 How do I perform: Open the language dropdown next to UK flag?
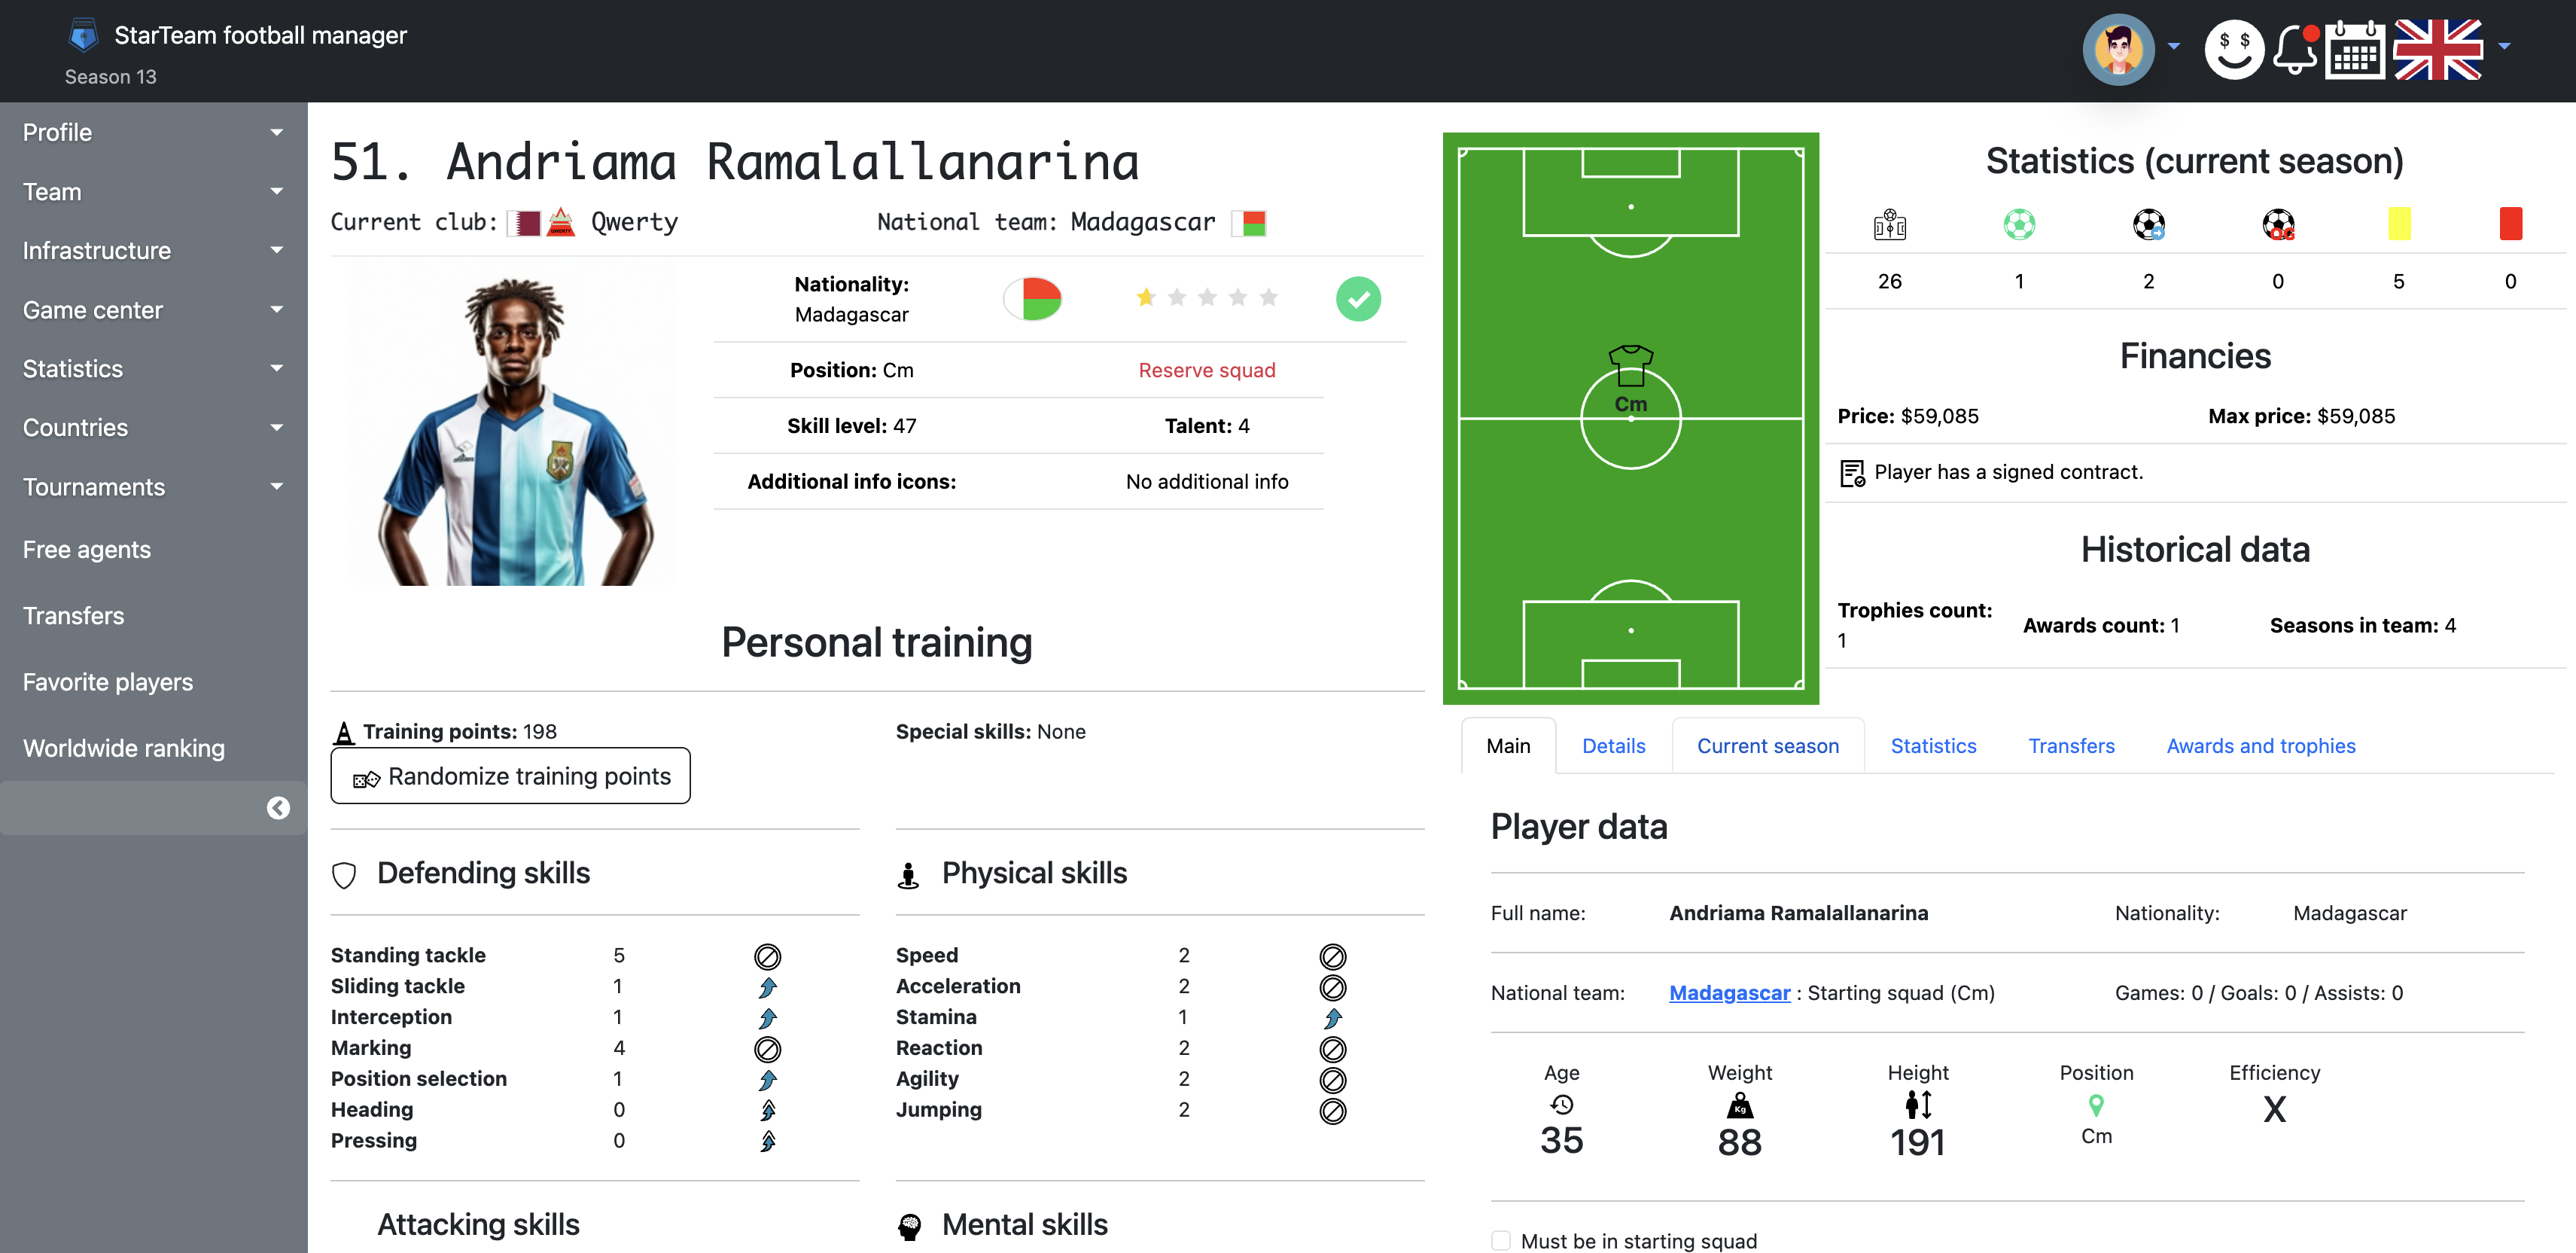tap(2505, 46)
